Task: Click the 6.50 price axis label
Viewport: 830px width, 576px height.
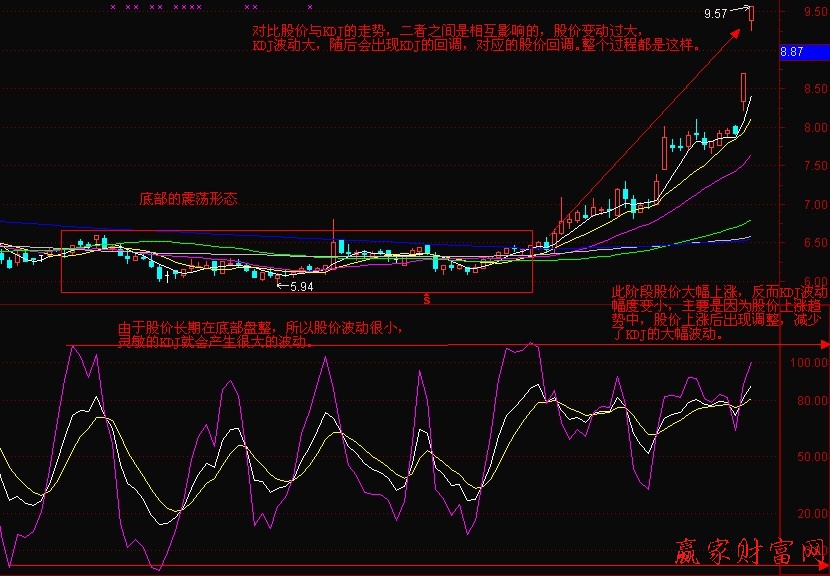Action: point(812,243)
